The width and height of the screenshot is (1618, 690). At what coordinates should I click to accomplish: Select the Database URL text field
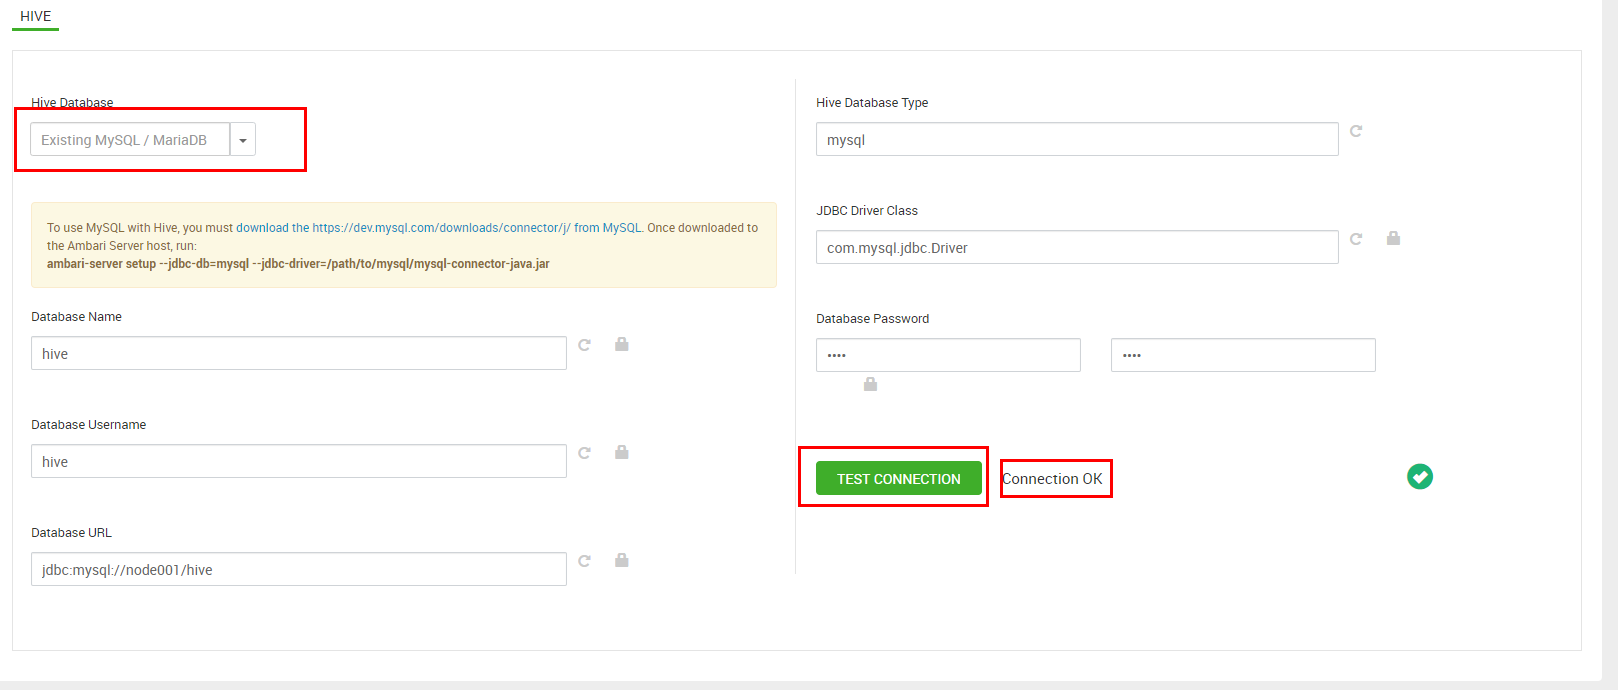coord(298,570)
